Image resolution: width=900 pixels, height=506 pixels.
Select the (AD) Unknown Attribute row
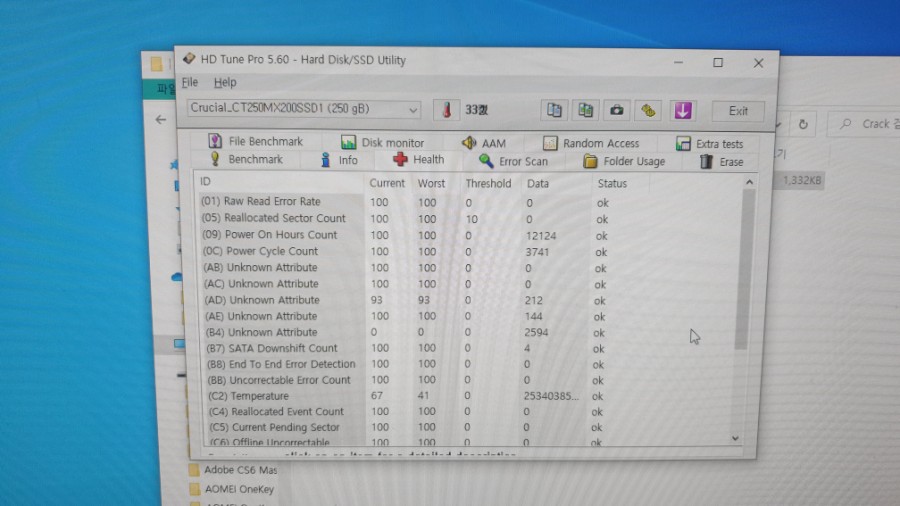470,300
